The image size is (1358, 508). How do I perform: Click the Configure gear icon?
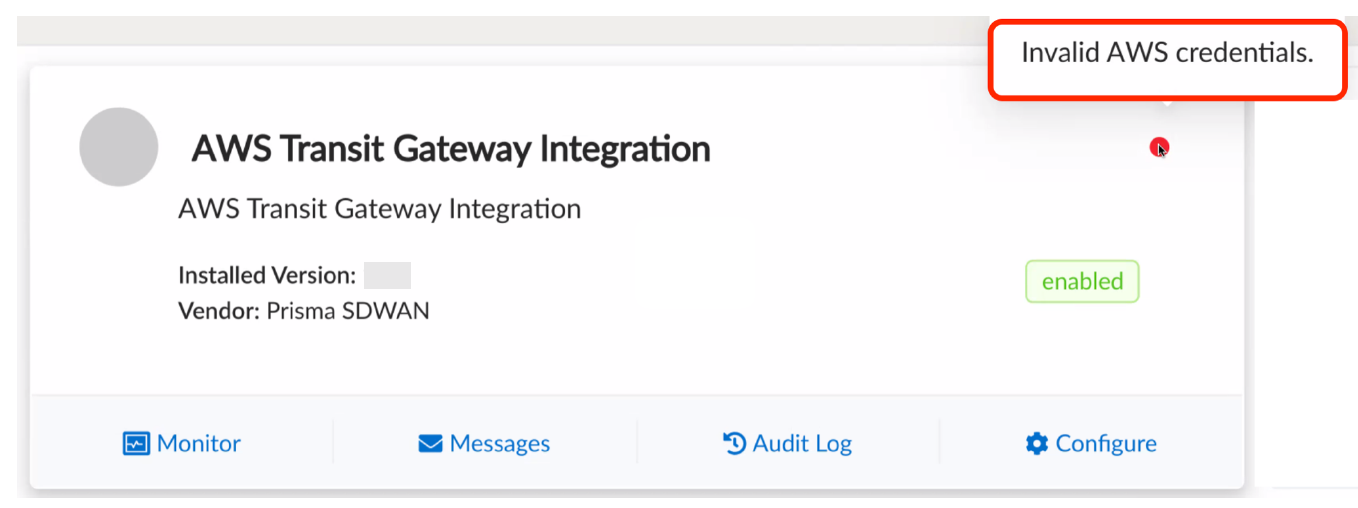1037,443
